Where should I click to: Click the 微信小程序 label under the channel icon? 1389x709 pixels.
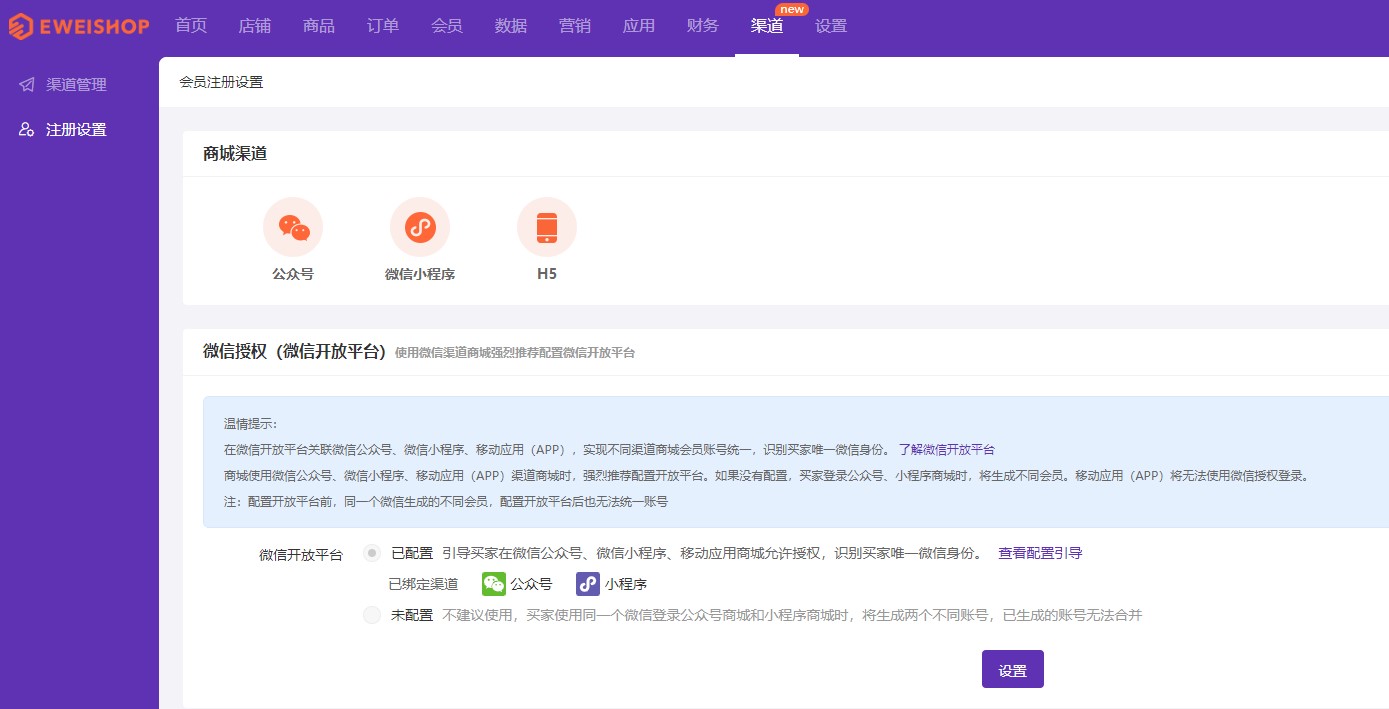(420, 274)
